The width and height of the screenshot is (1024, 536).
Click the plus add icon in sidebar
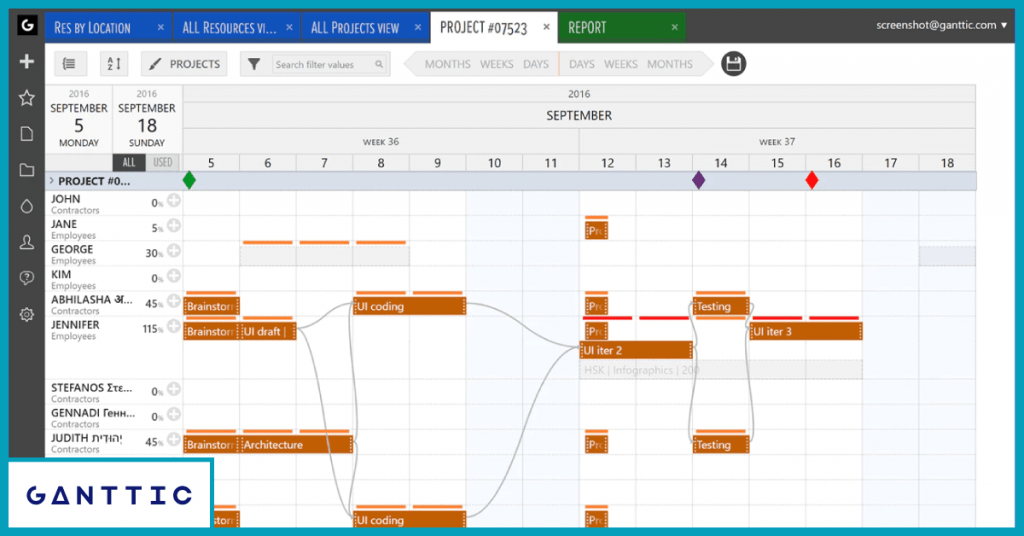point(27,61)
